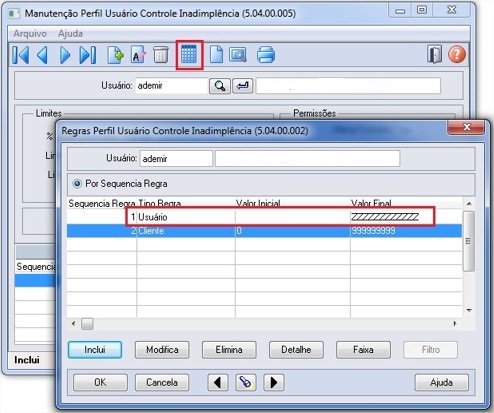
Task: Click the Sequencia Regra column header
Action: (102, 203)
